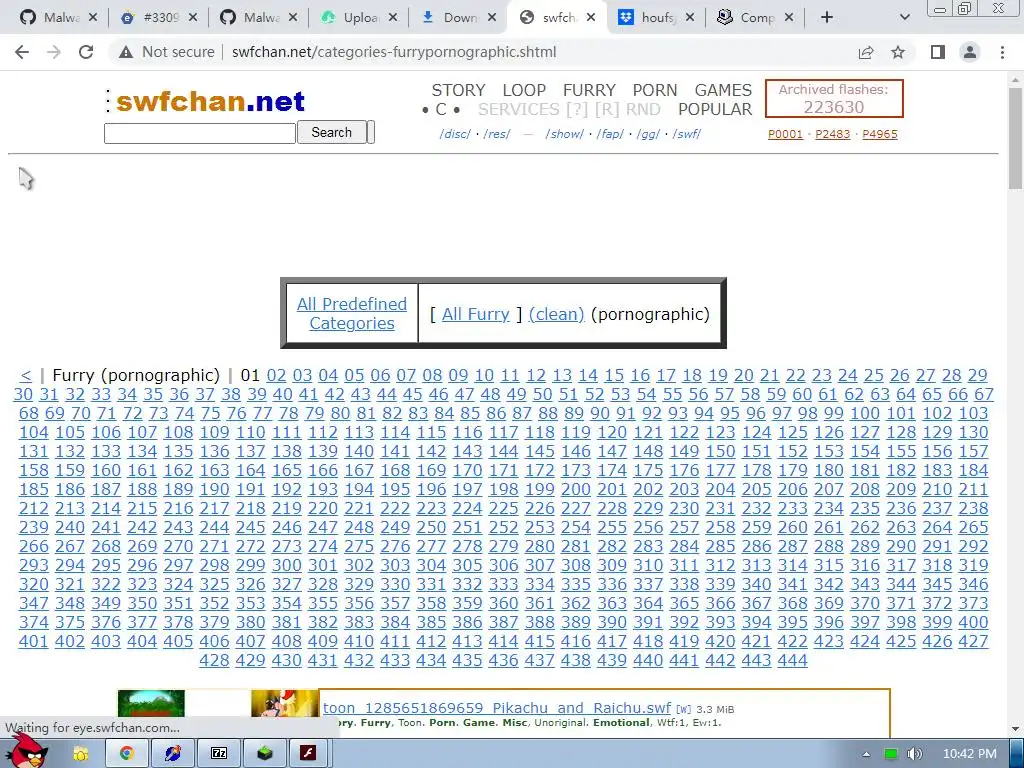Open the Chrome three-dot menu

click(x=1002, y=52)
